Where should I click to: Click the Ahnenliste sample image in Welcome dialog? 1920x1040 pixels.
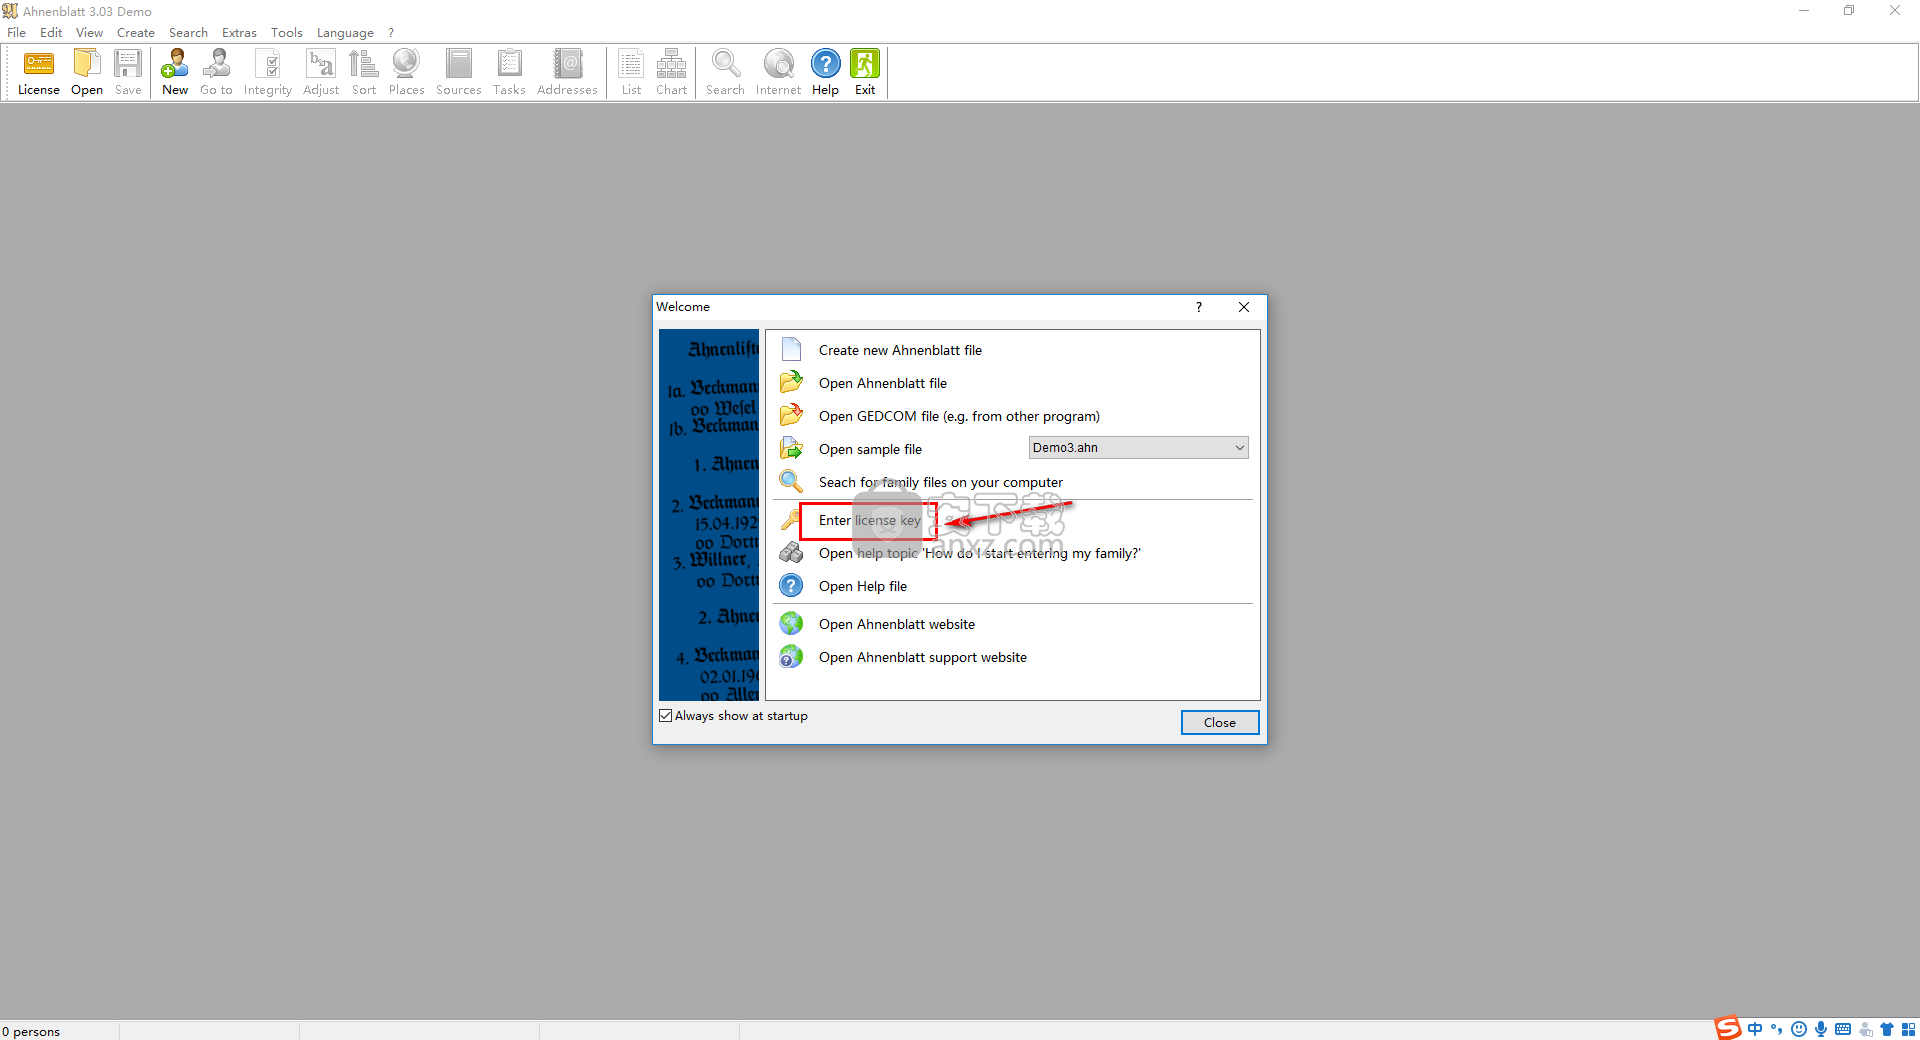coord(709,514)
